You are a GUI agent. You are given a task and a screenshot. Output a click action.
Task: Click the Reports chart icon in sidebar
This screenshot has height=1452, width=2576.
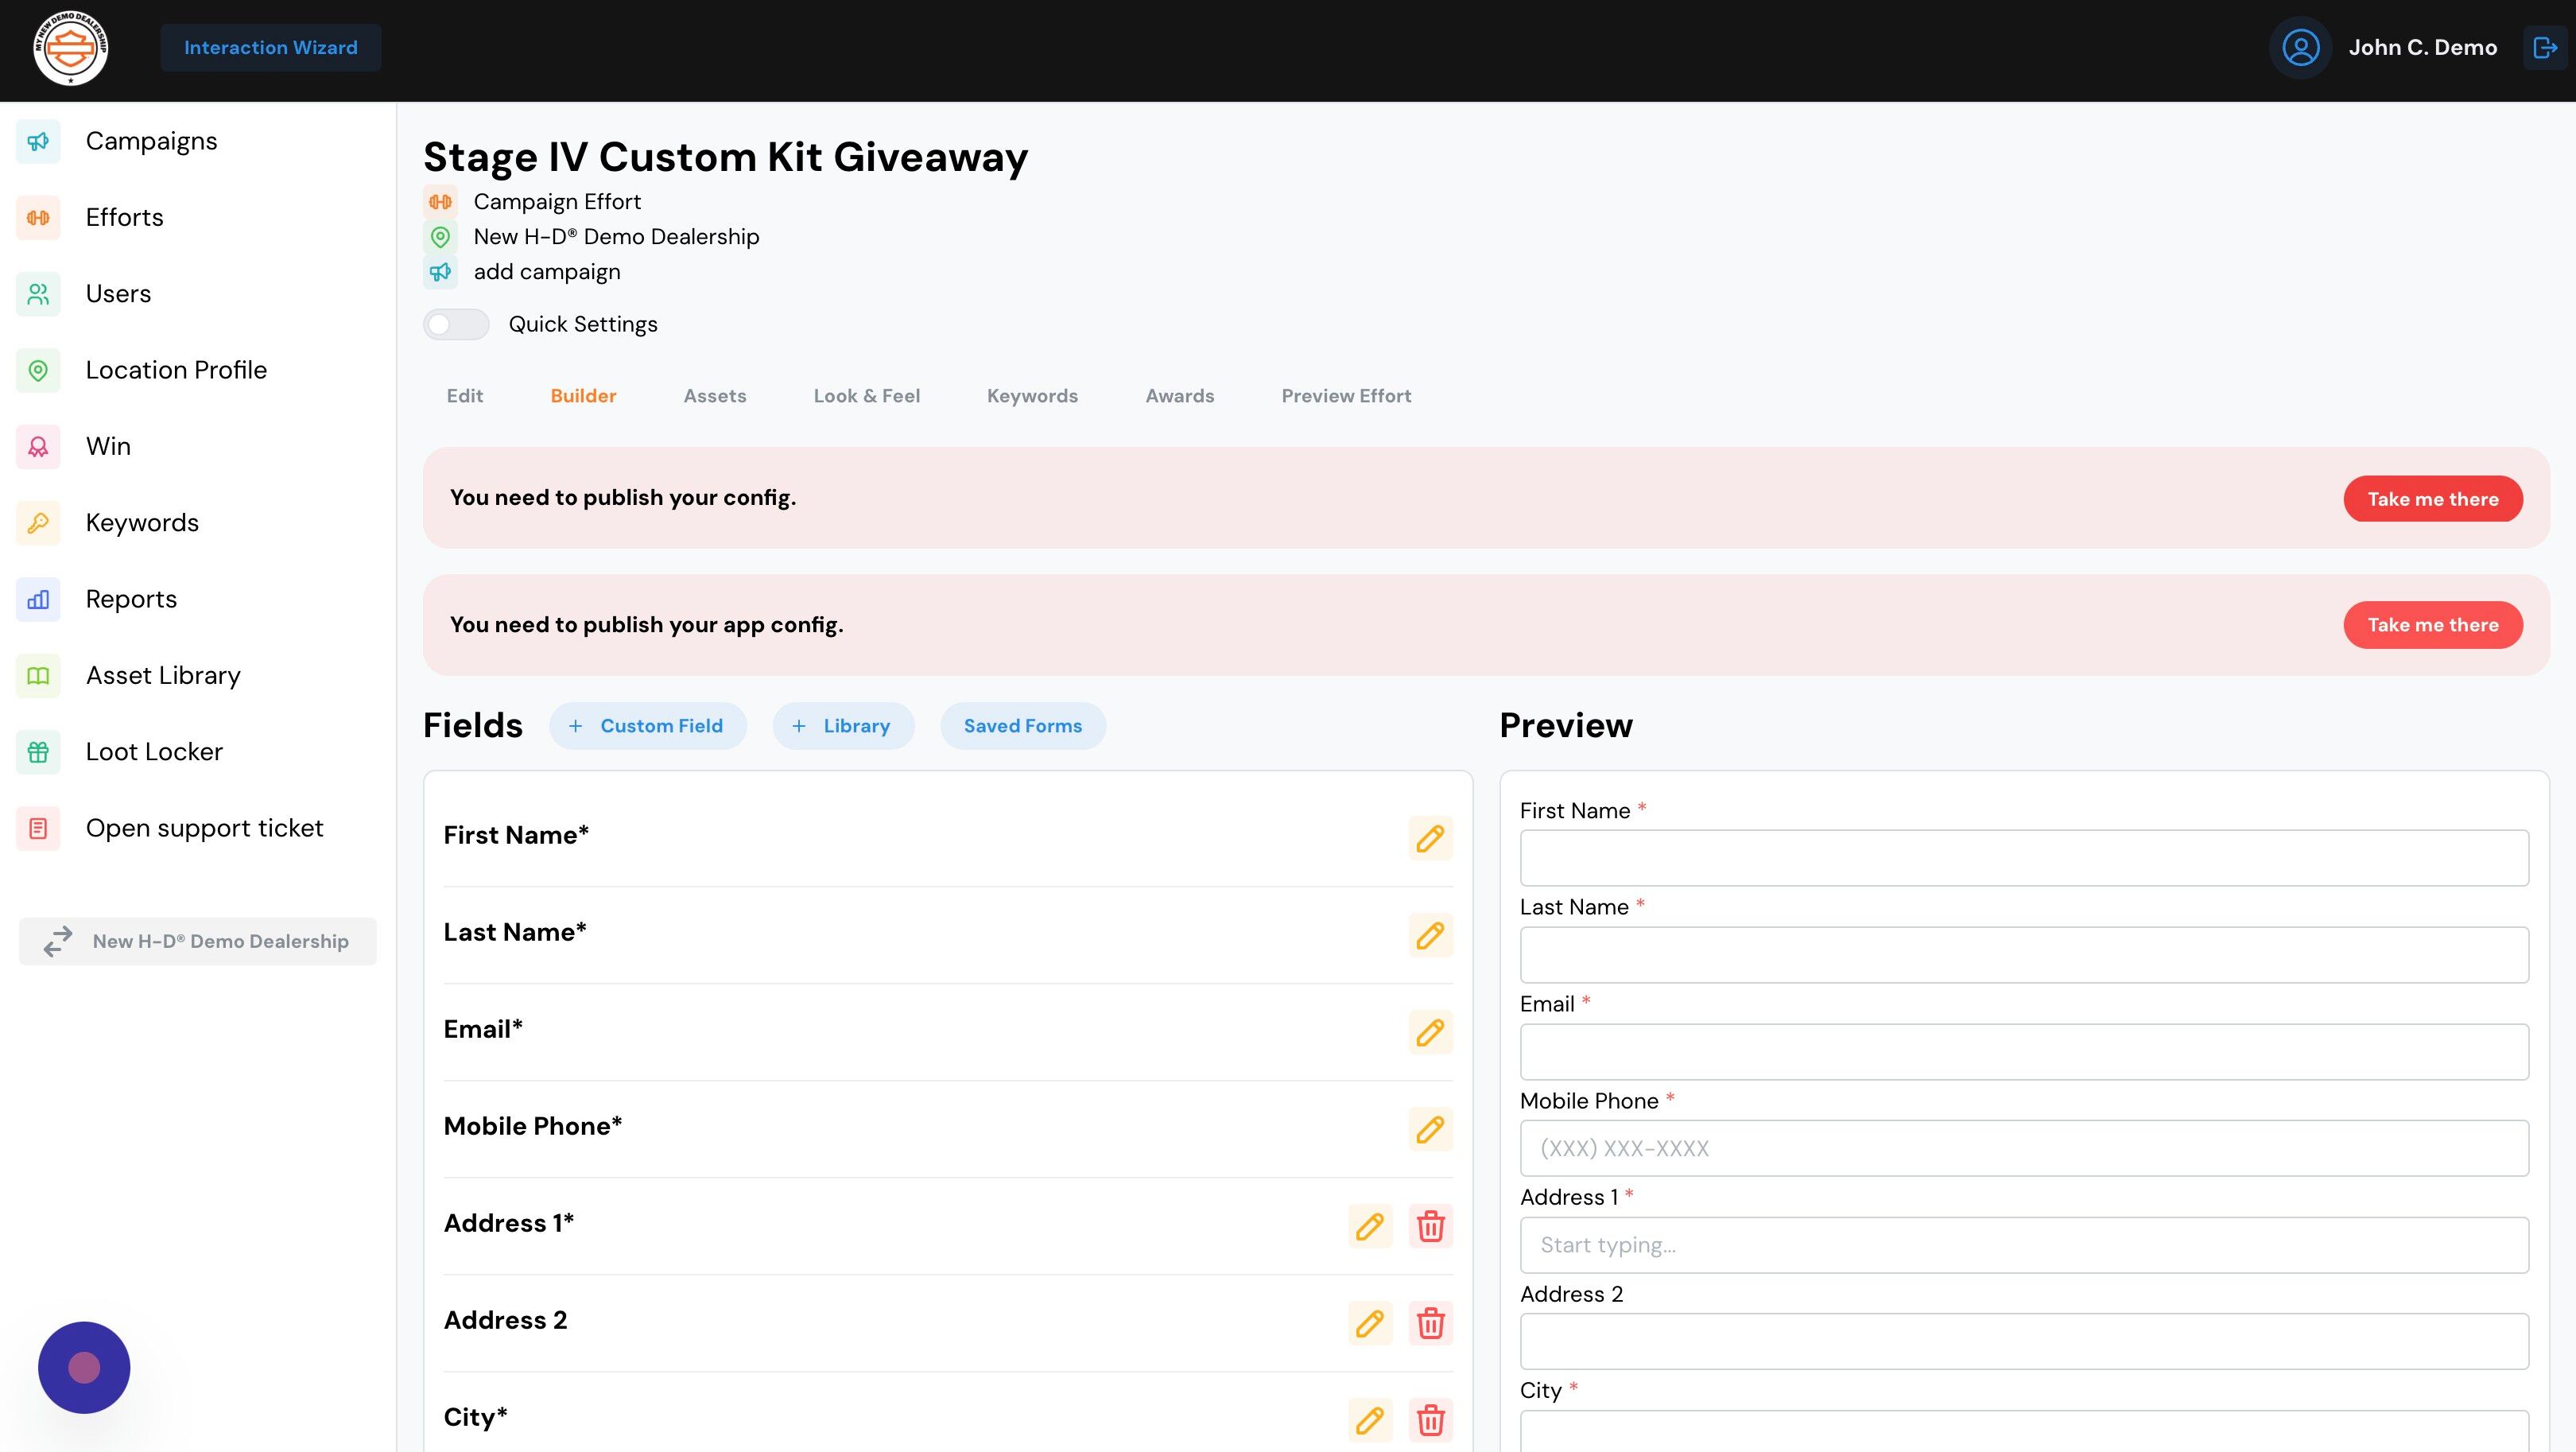pos(38,599)
